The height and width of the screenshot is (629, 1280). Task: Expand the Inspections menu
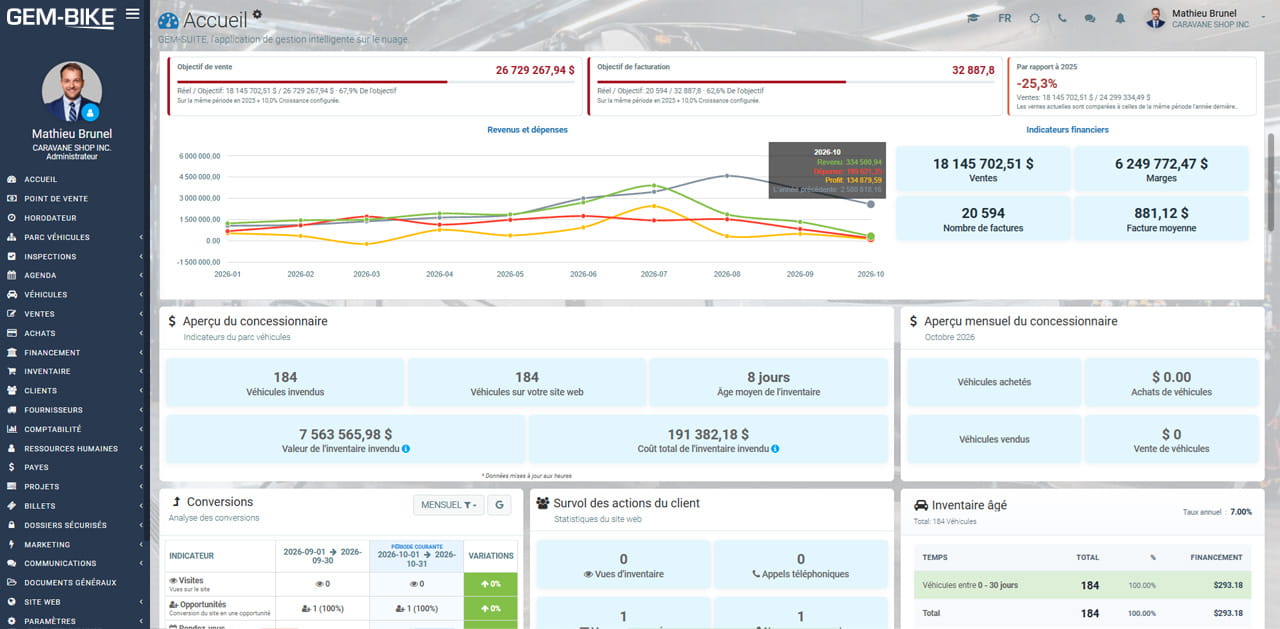[75, 256]
